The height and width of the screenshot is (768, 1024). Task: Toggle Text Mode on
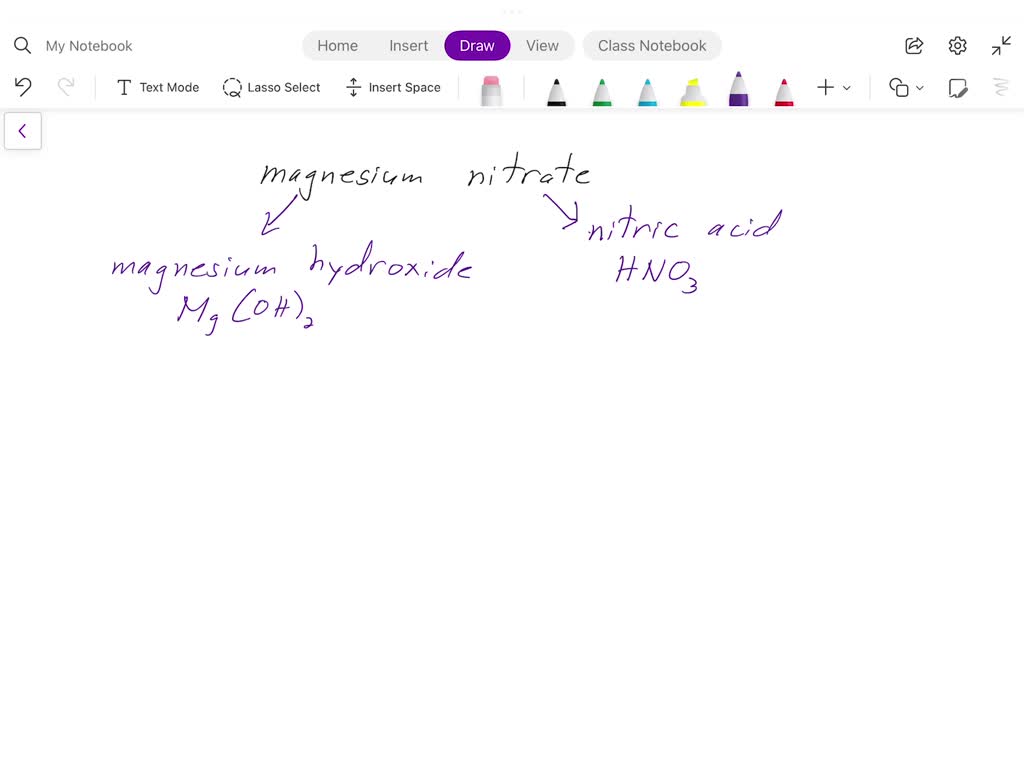tap(157, 87)
